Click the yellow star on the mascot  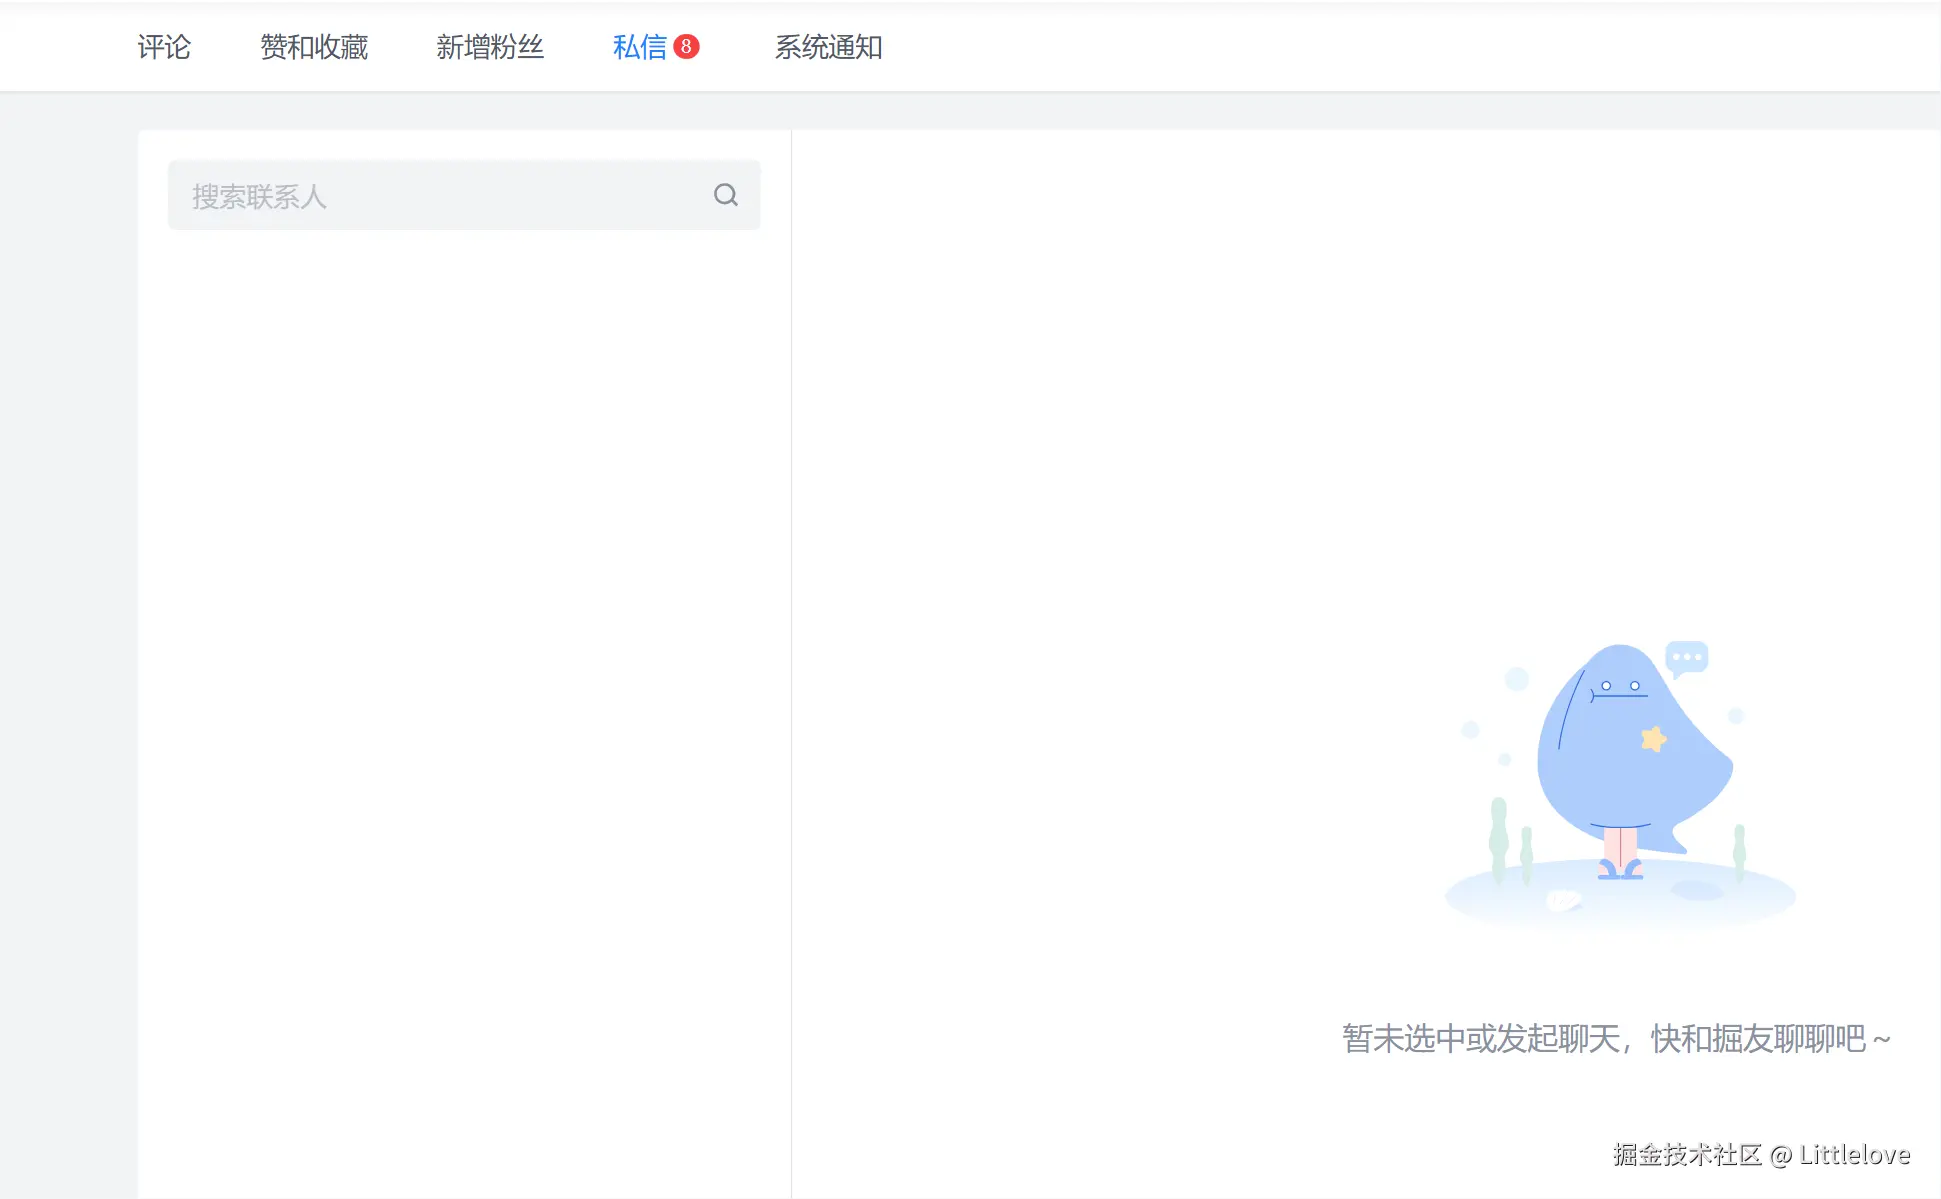click(x=1655, y=738)
